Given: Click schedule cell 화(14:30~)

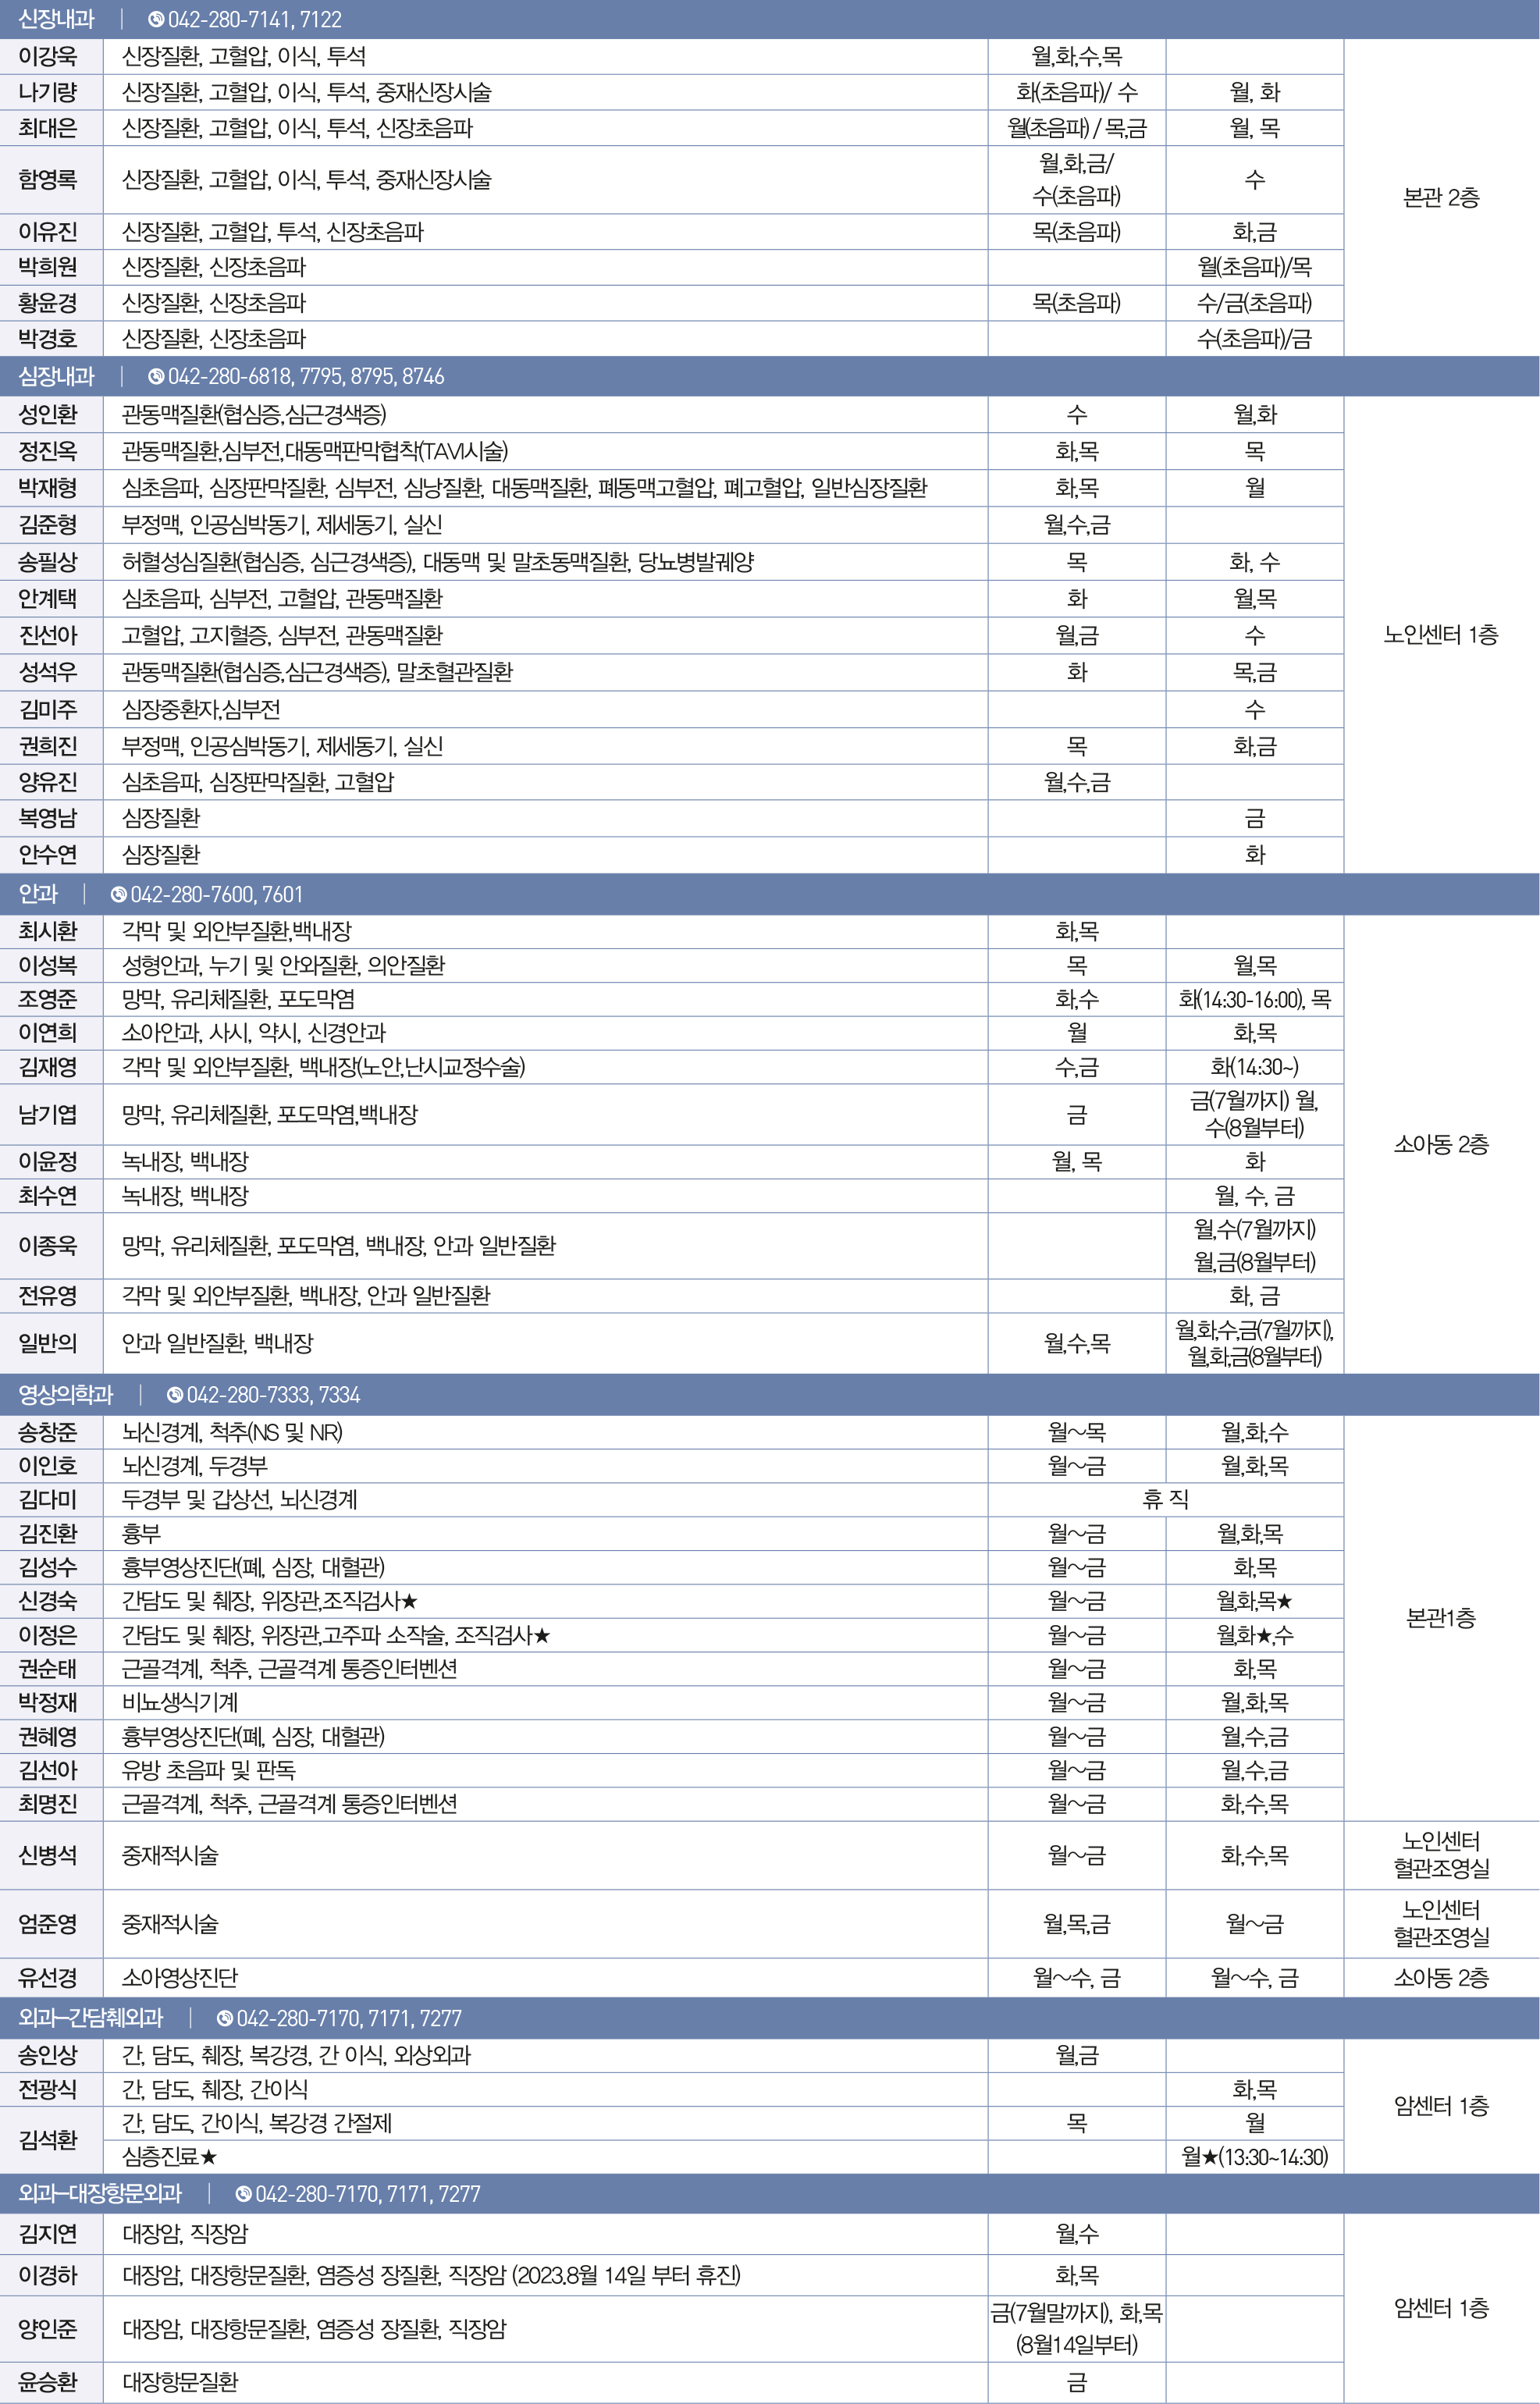Looking at the screenshot, I should click(1254, 1067).
